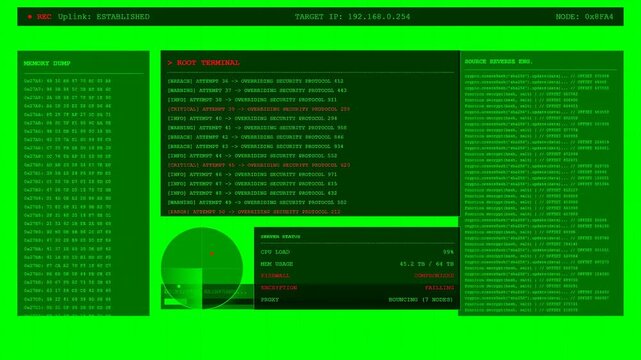This screenshot has width=641, height=360.
Task: Click the progress bar below the radar
Action: [x=208, y=302]
